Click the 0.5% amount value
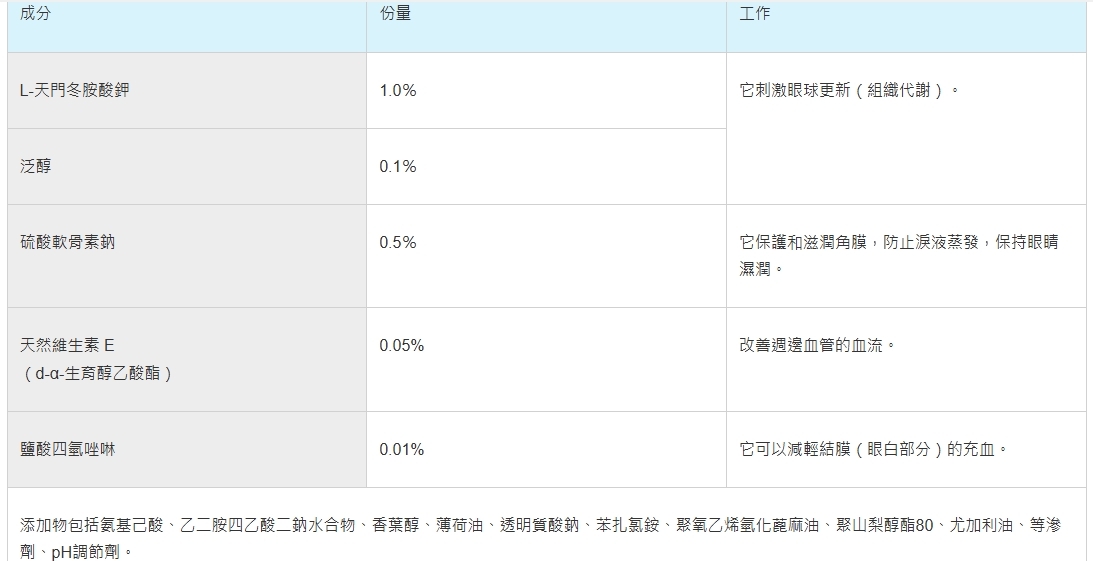 click(398, 243)
